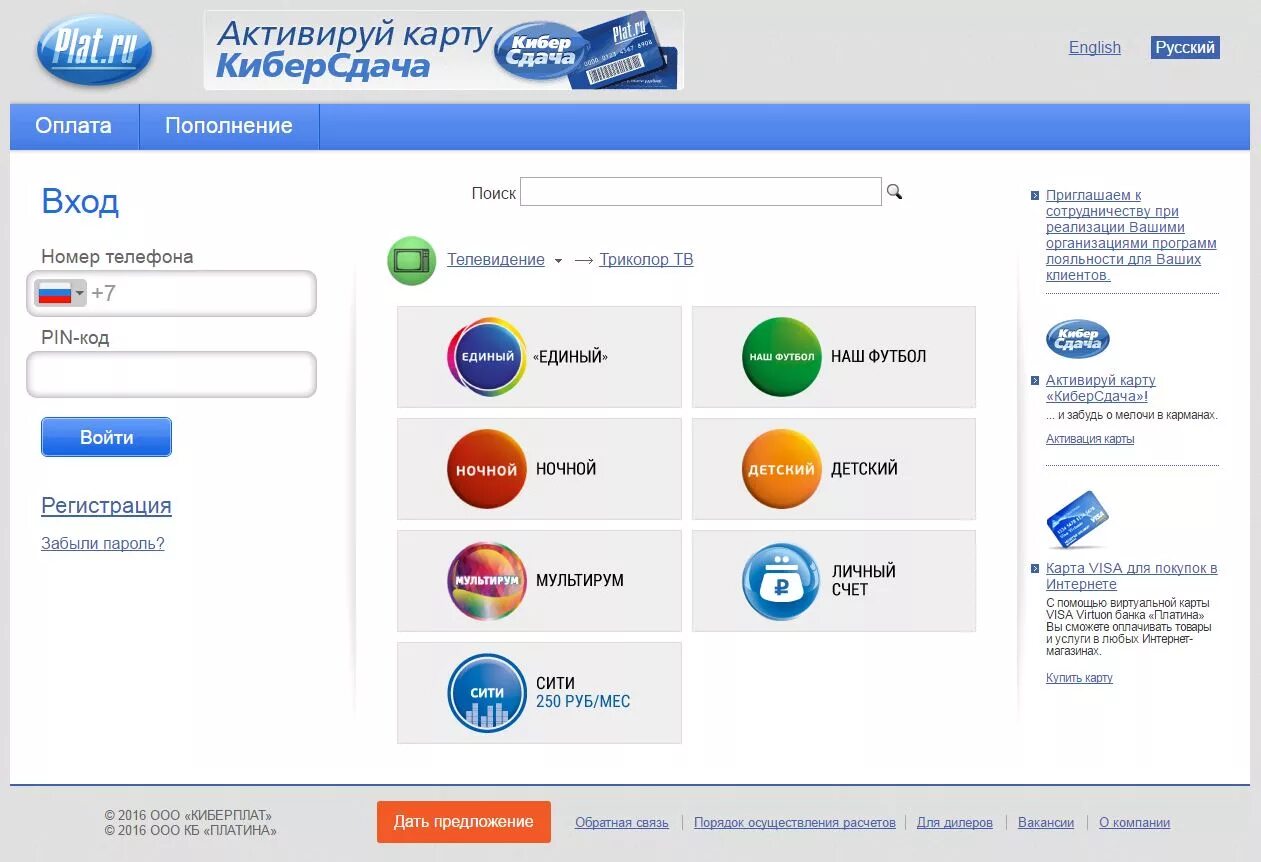Open the Вакансии footer link
This screenshot has height=862, width=1261.
(1046, 823)
